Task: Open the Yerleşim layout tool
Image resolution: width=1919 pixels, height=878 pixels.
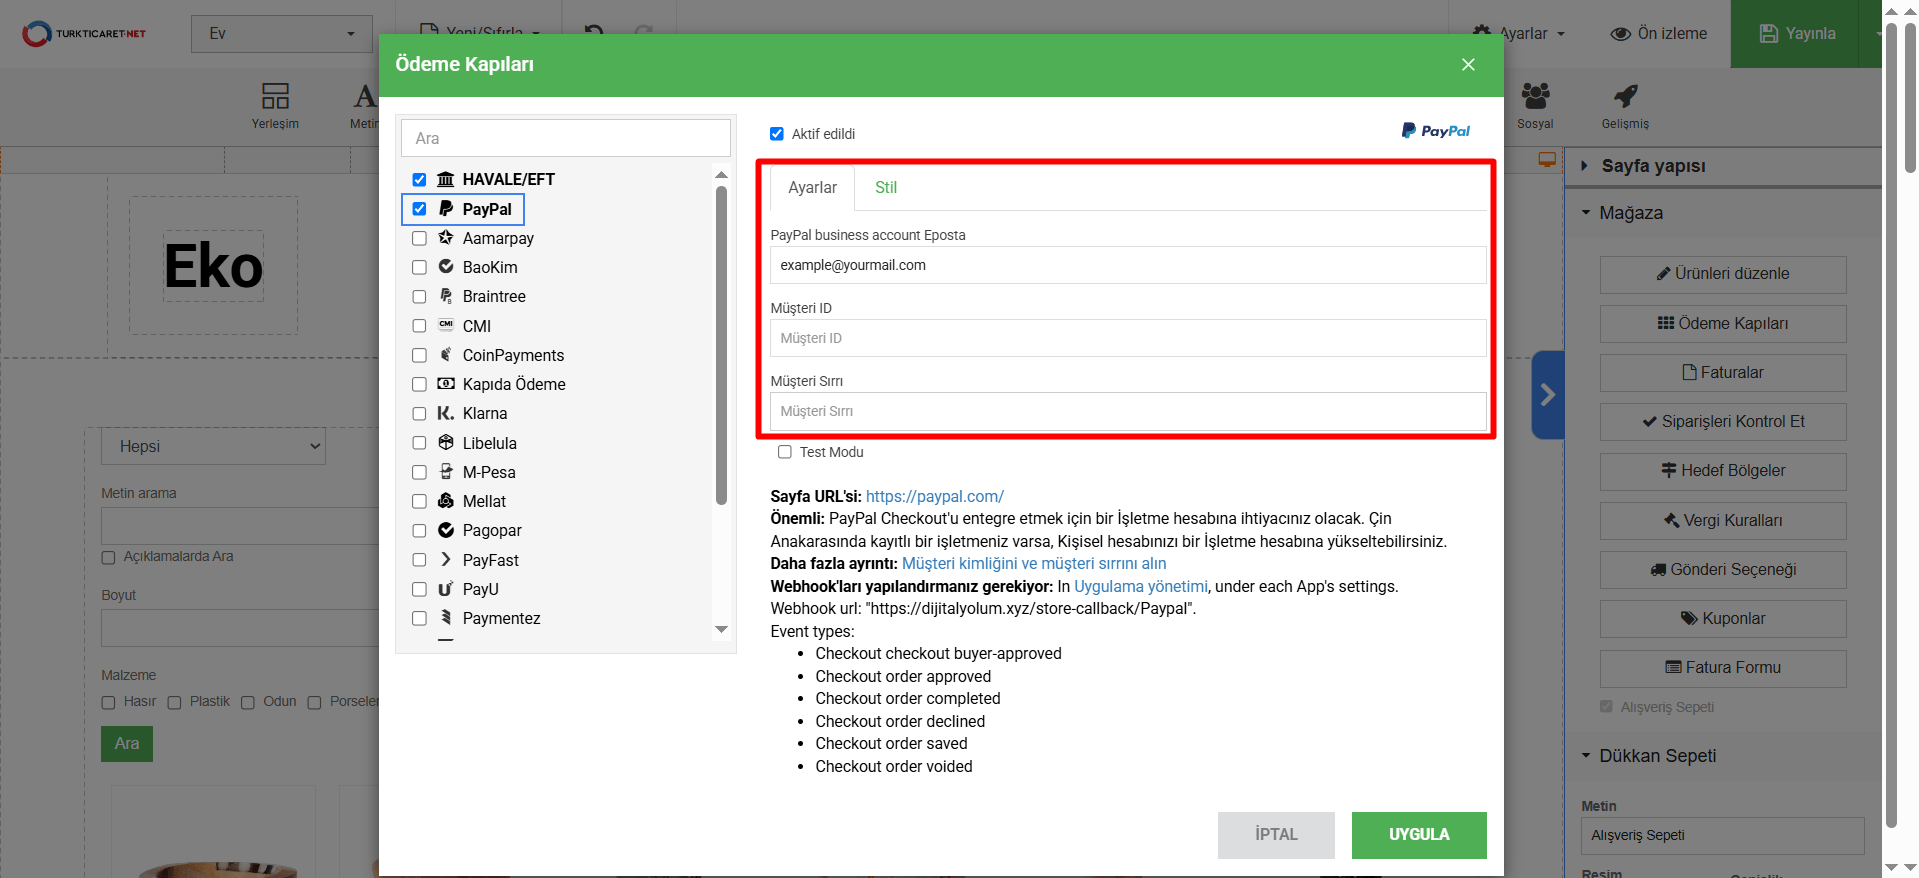Action: [275, 106]
